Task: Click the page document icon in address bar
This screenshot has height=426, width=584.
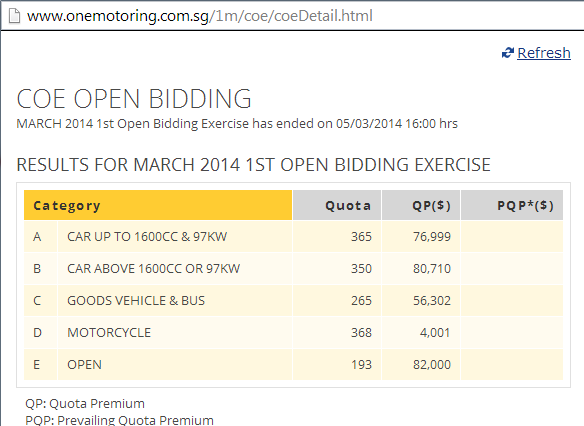Action: (x=14, y=16)
